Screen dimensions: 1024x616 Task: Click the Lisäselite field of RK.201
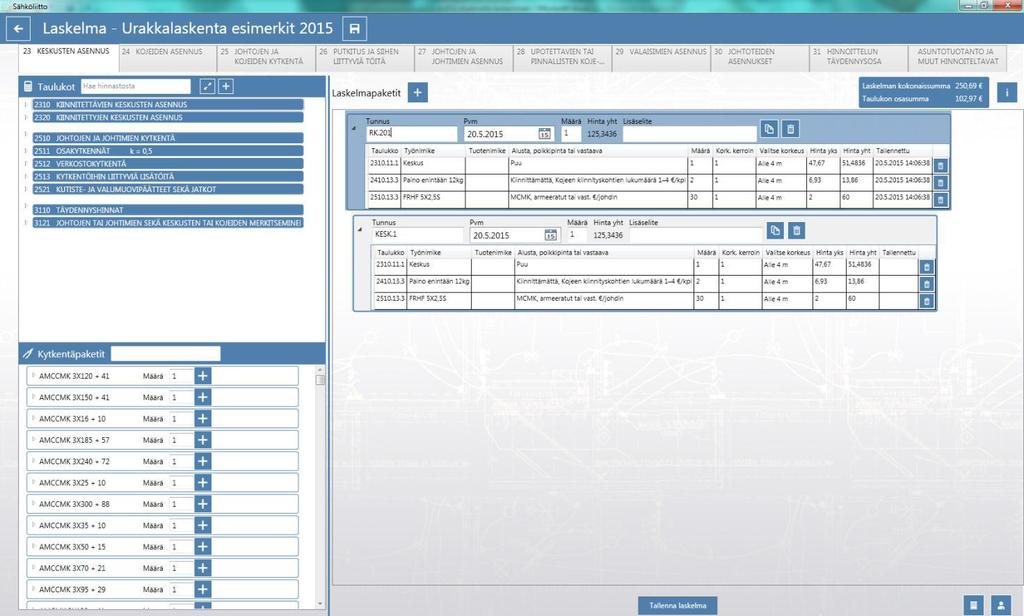click(x=690, y=133)
